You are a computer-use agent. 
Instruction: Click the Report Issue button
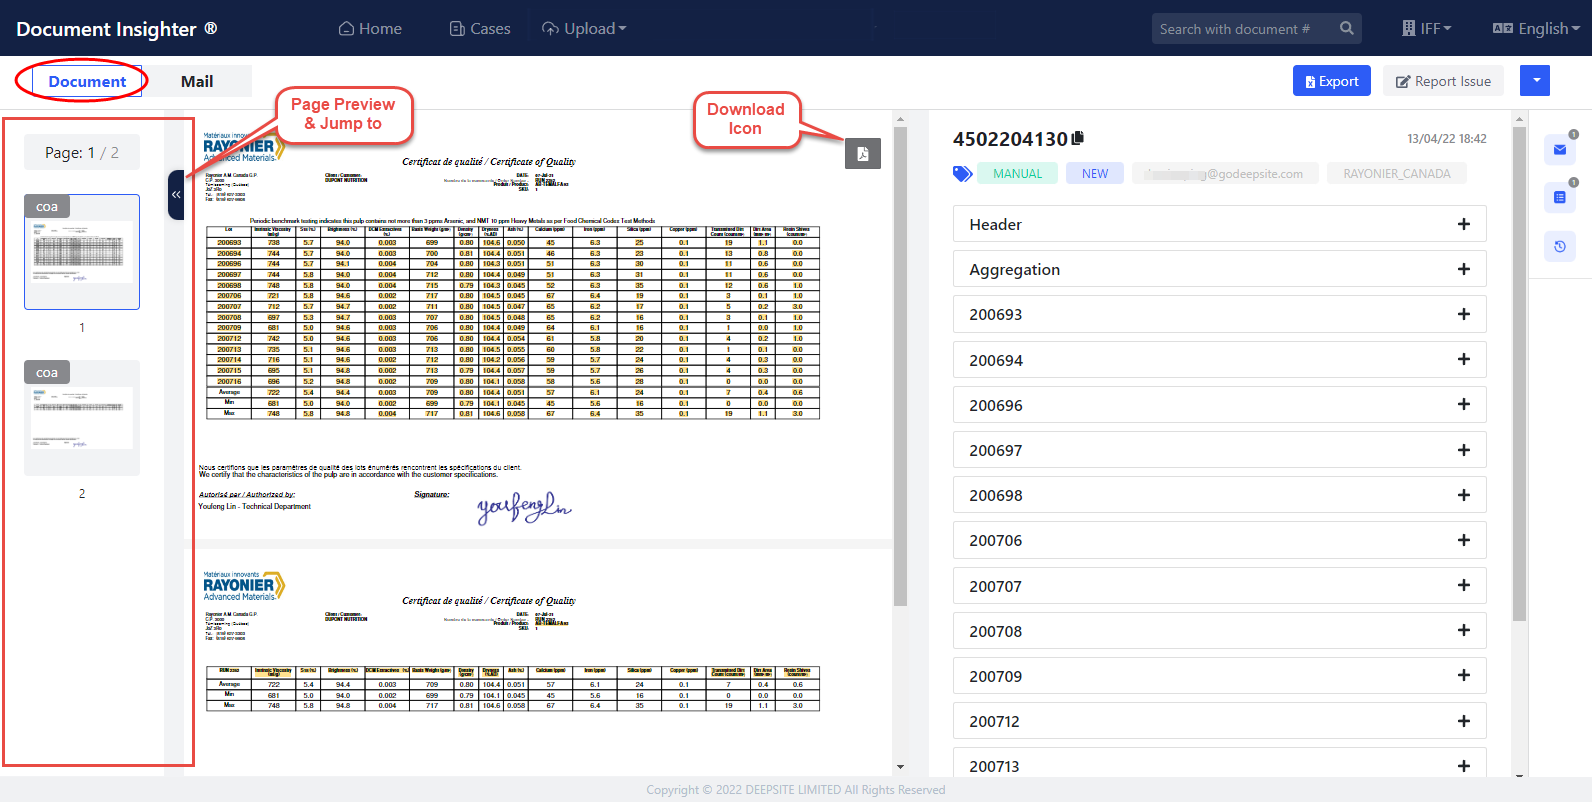1442,82
